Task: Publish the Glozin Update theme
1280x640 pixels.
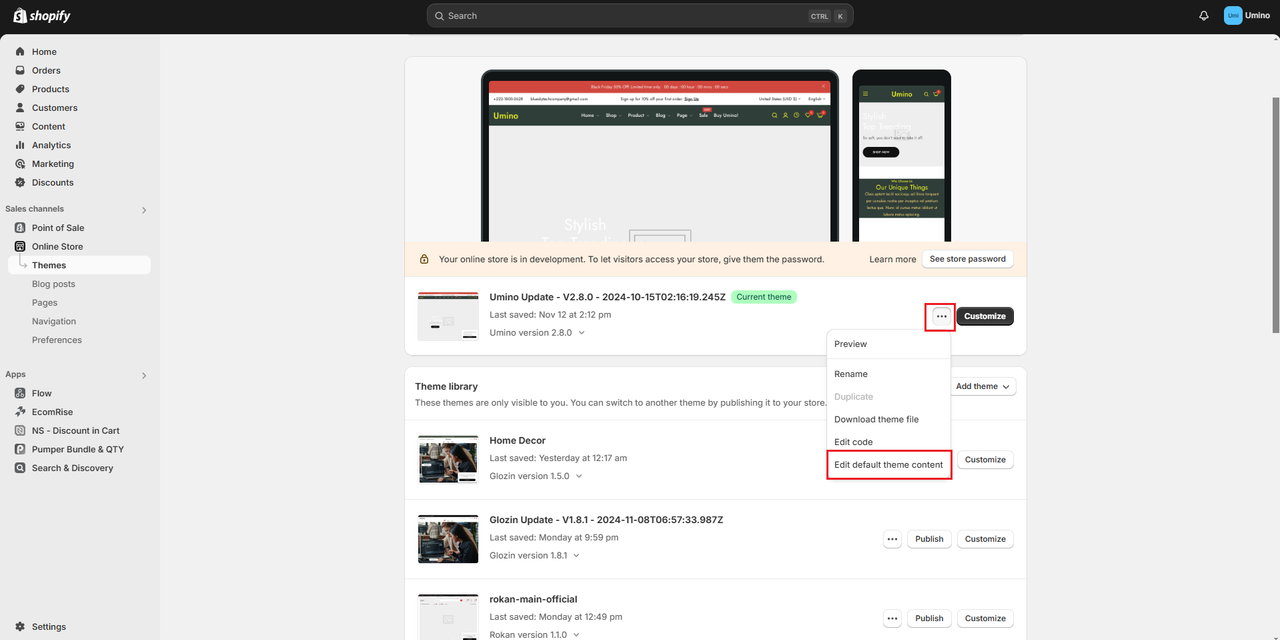Action: (929, 539)
